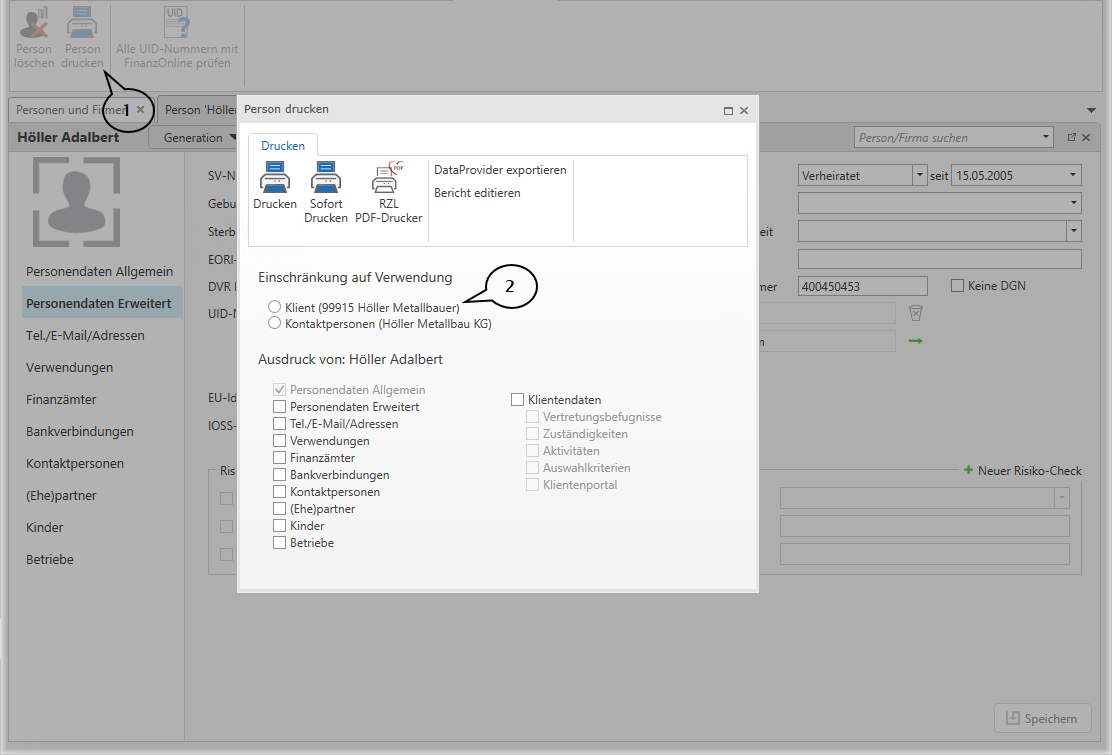Click the green arrow icon

tap(915, 342)
